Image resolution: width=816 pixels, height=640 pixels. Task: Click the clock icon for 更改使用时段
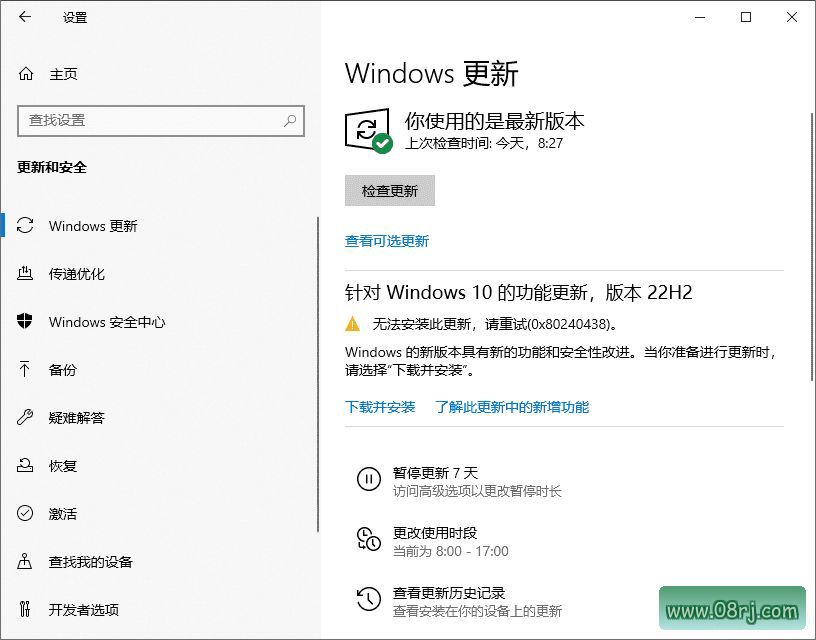pos(369,538)
